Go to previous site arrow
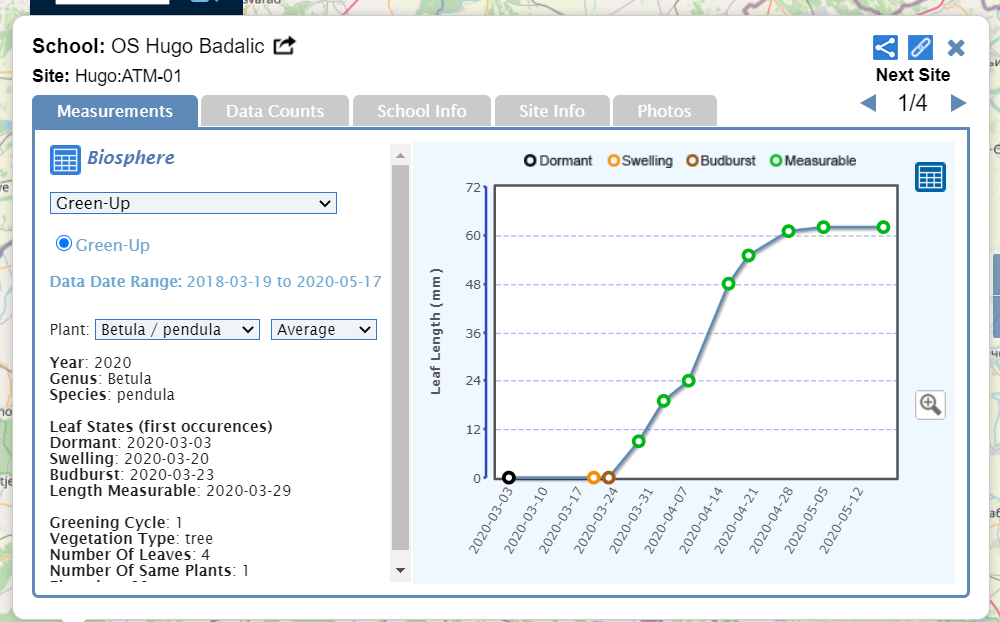1000x622 pixels. (868, 103)
